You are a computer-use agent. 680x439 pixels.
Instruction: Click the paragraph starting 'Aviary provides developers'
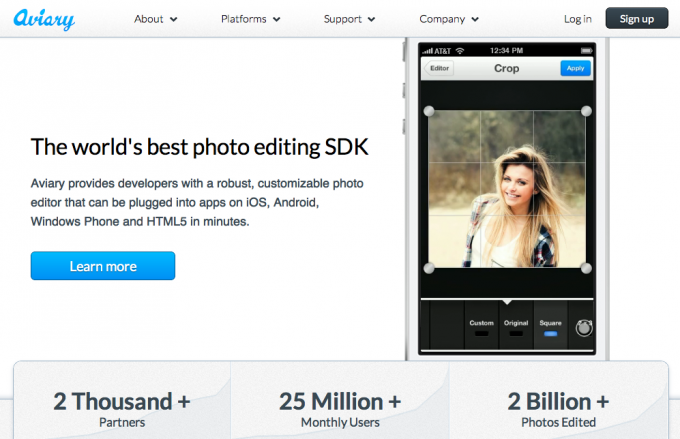point(197,203)
